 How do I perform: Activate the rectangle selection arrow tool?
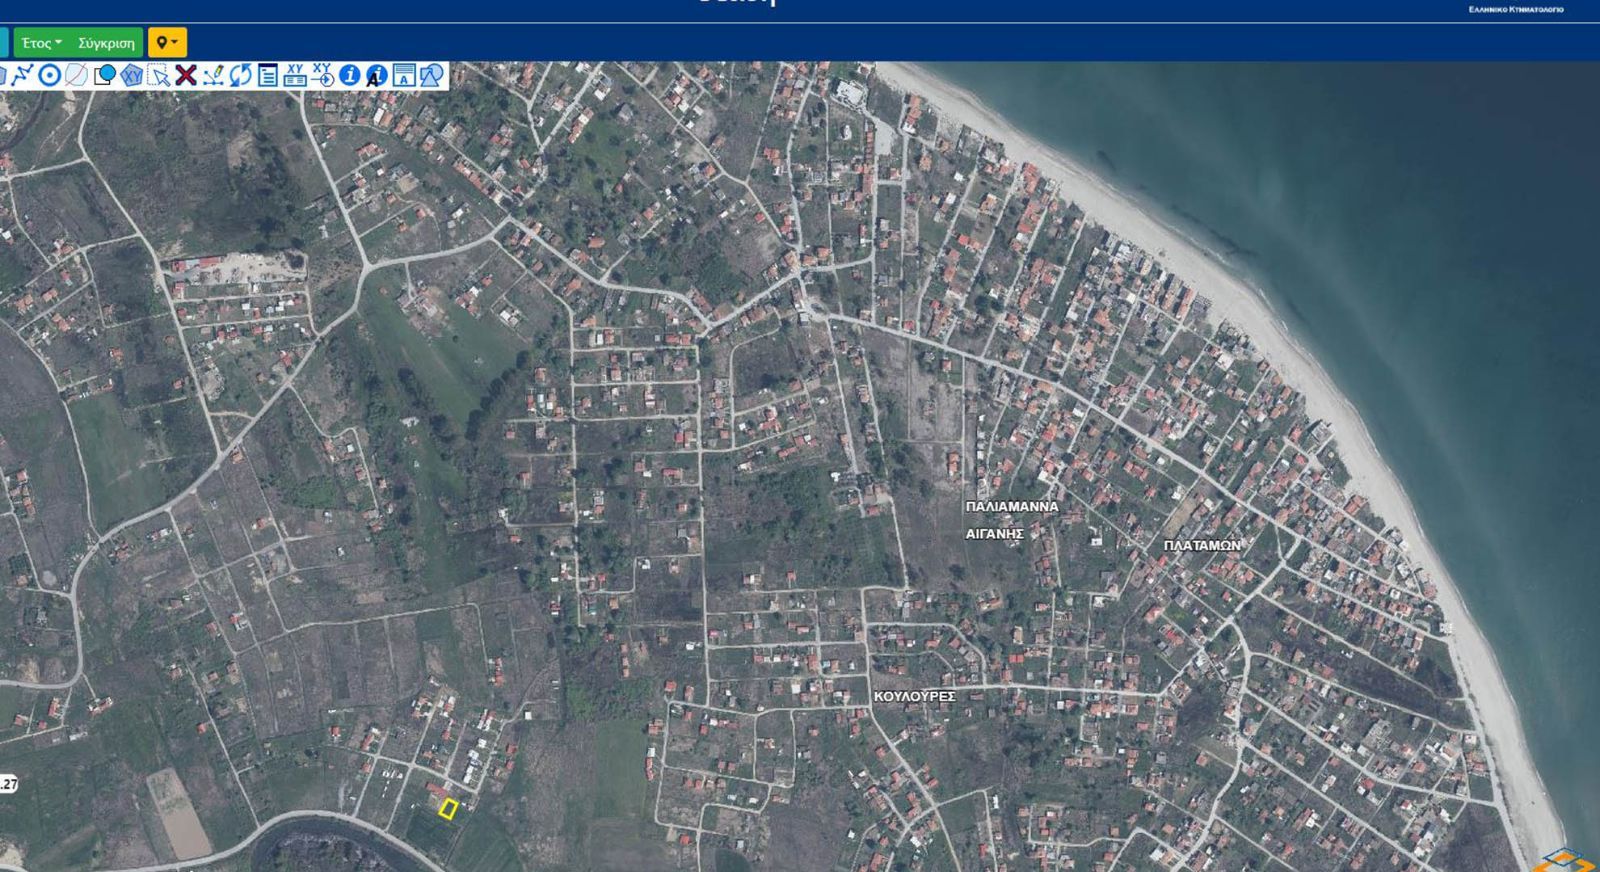coord(158,75)
